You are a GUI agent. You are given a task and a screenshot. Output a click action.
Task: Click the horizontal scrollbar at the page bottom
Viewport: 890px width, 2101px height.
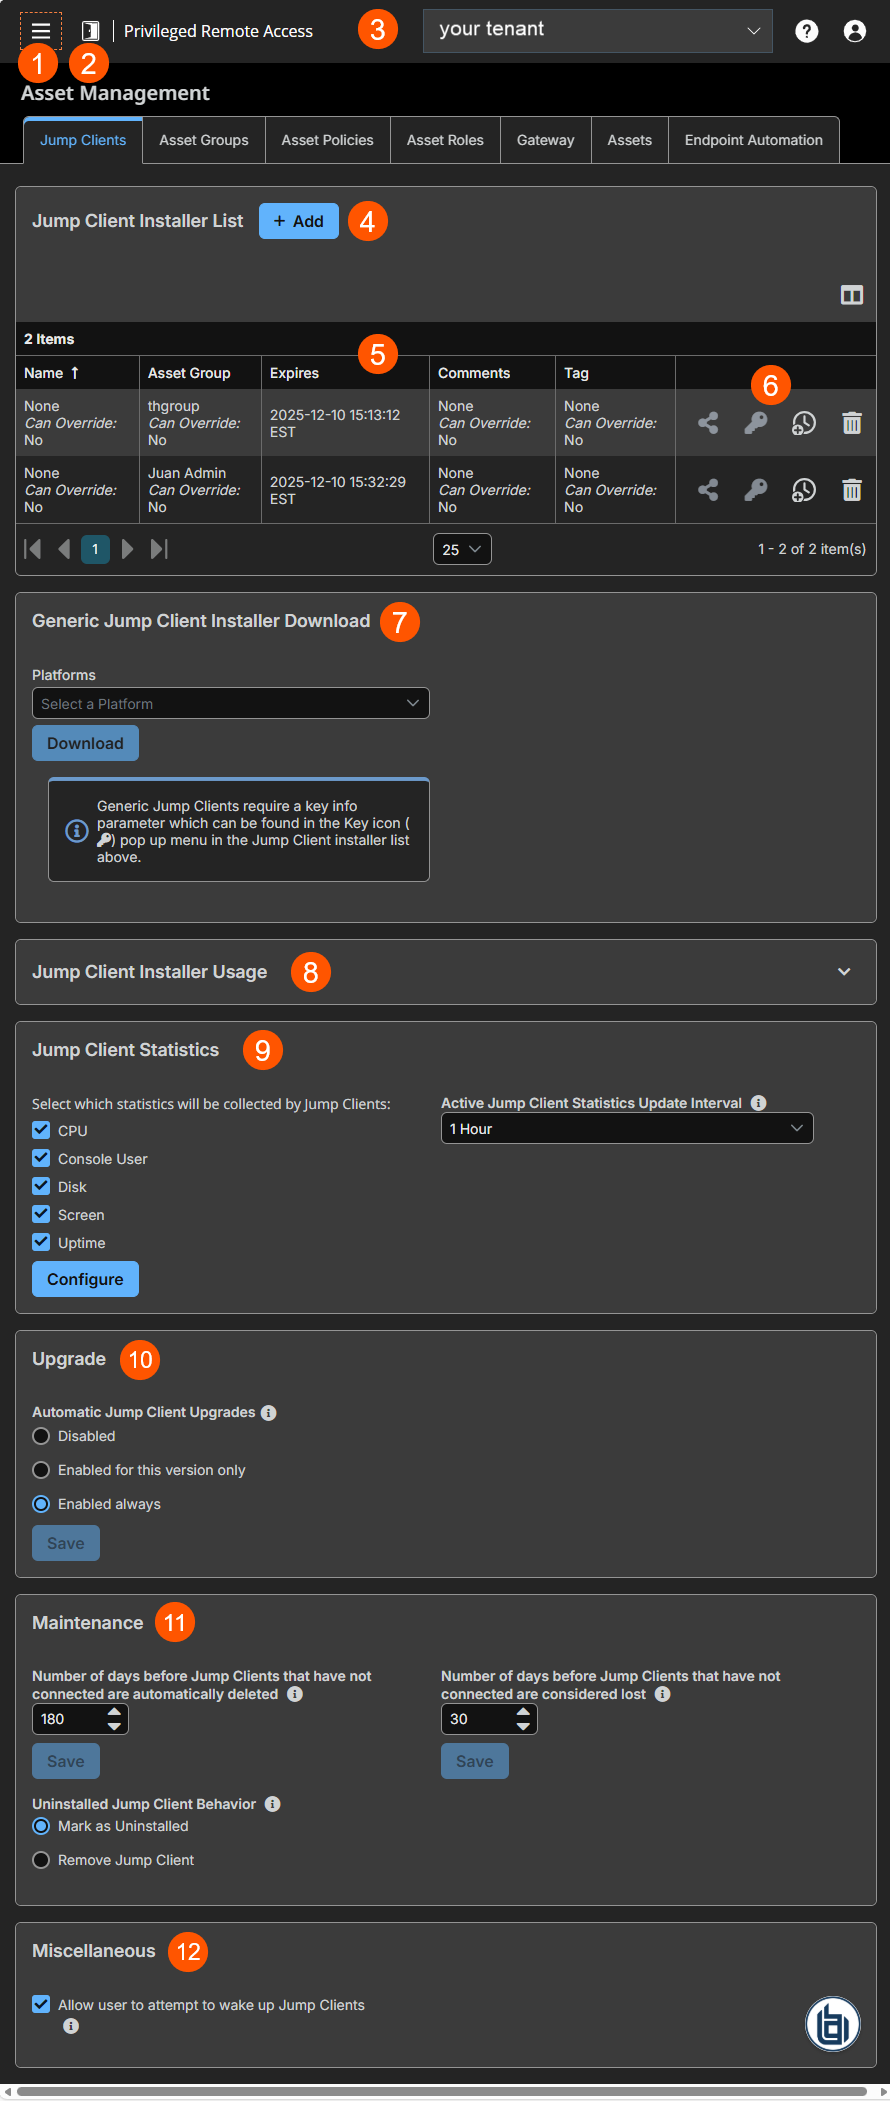click(442, 2091)
